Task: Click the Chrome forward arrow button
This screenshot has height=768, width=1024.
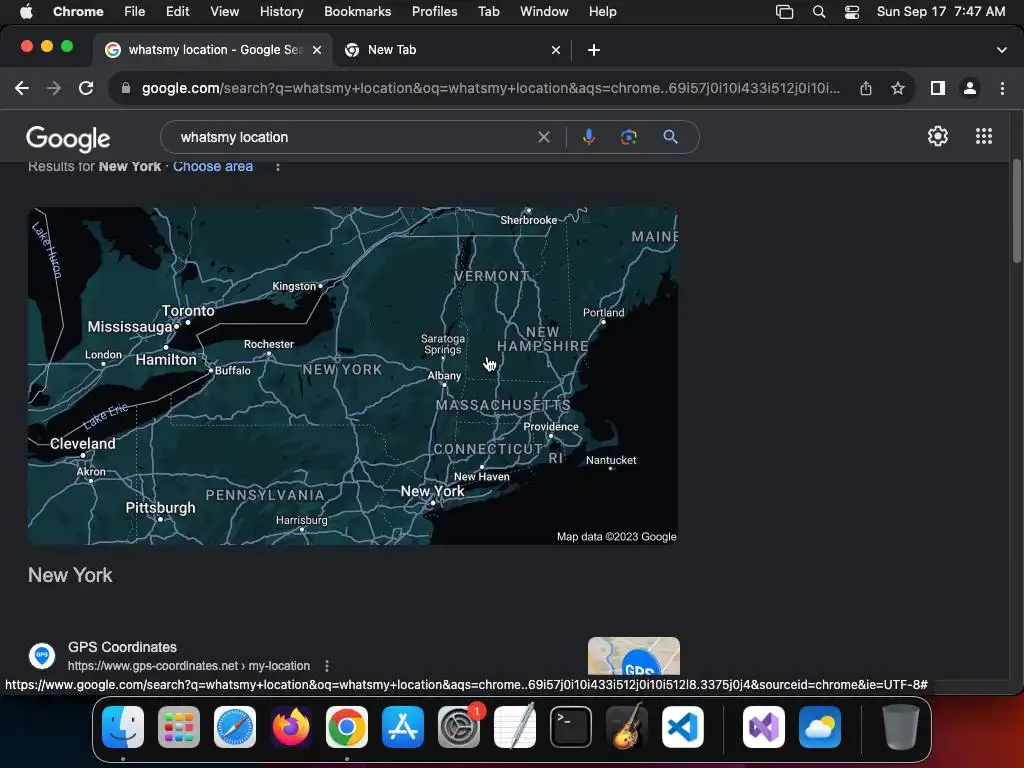Action: (x=54, y=88)
